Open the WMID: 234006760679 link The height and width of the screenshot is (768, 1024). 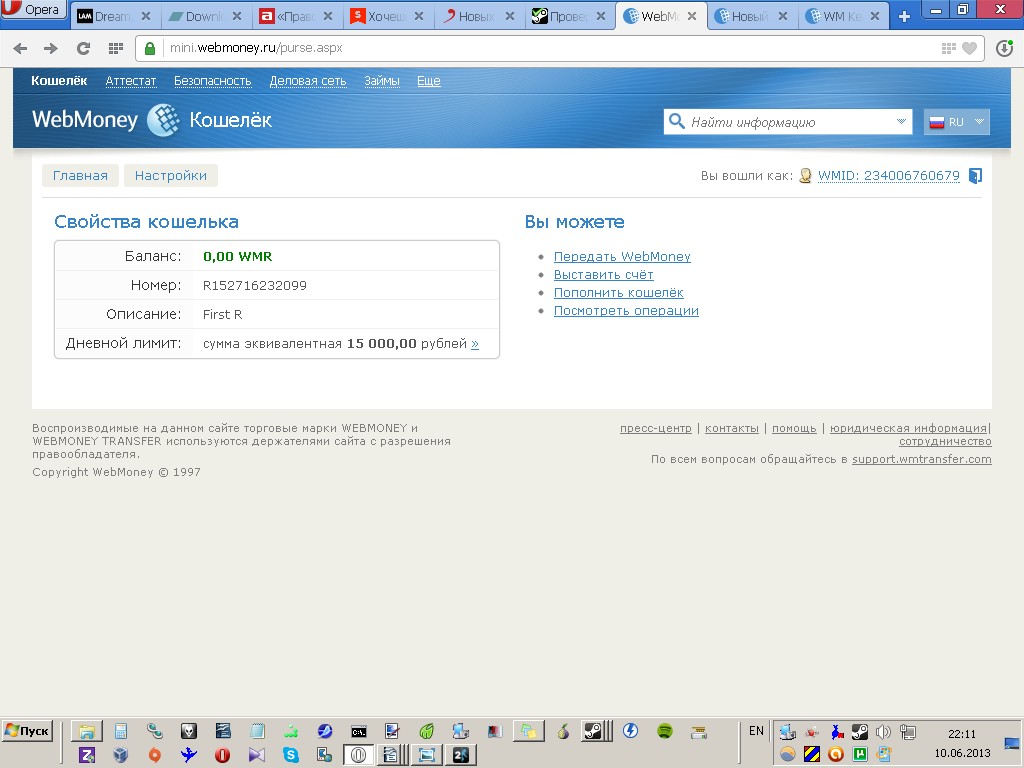(889, 176)
